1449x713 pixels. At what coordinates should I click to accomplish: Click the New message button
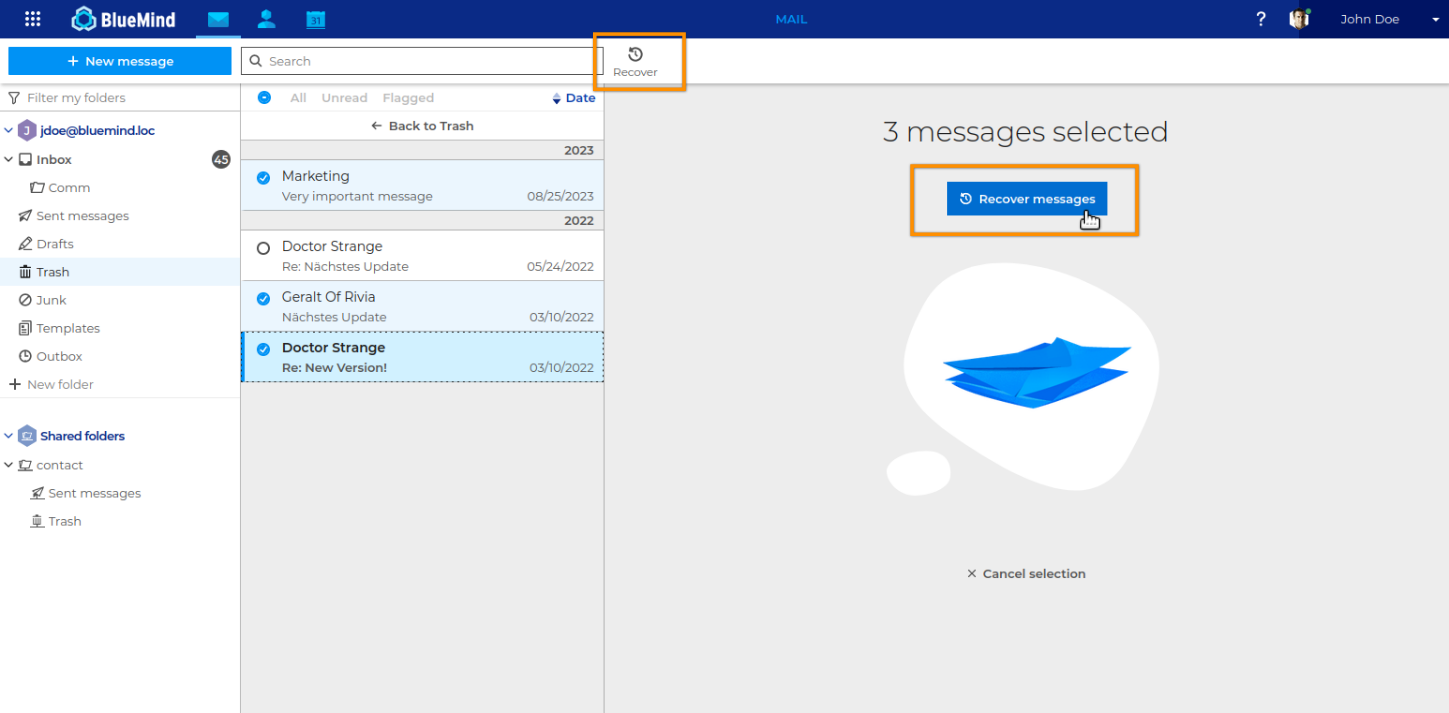pos(120,61)
